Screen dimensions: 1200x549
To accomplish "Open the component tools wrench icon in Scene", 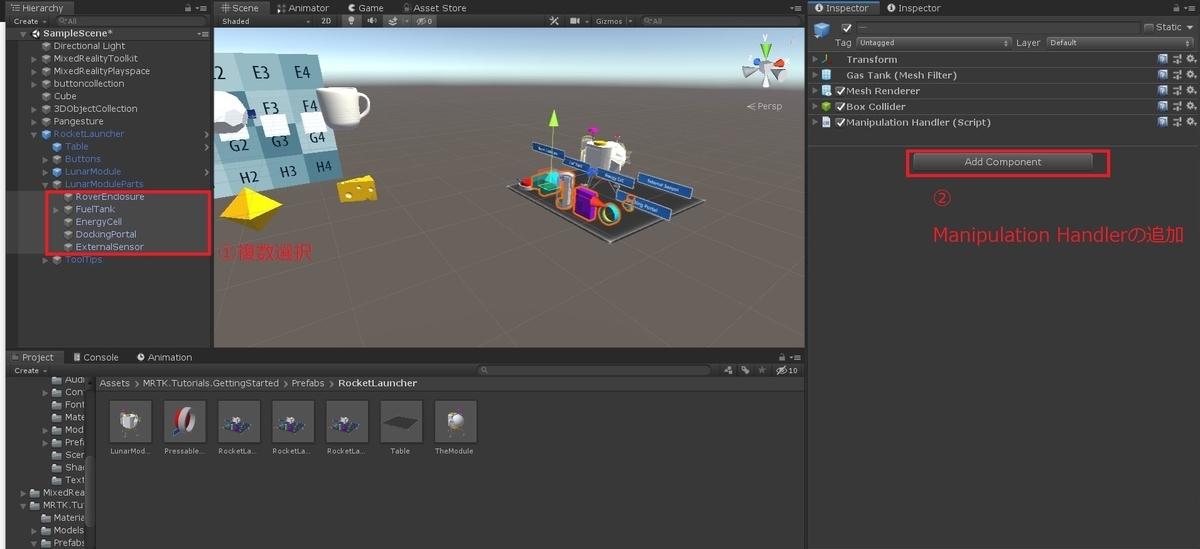I will click(555, 20).
